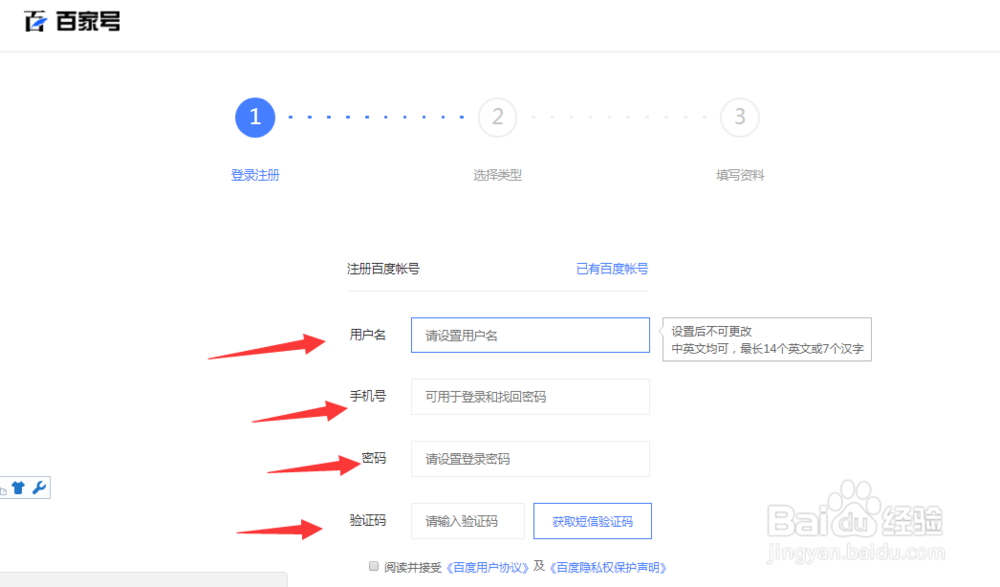Click the 注册百度帐号 heading text
Viewport: 1000px width, 587px height.
click(x=383, y=269)
